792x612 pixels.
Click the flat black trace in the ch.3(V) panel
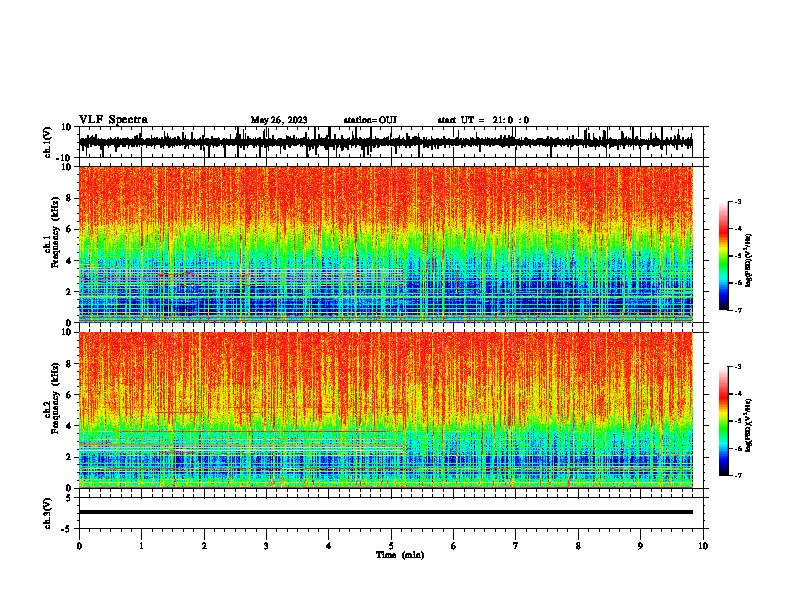click(x=386, y=512)
